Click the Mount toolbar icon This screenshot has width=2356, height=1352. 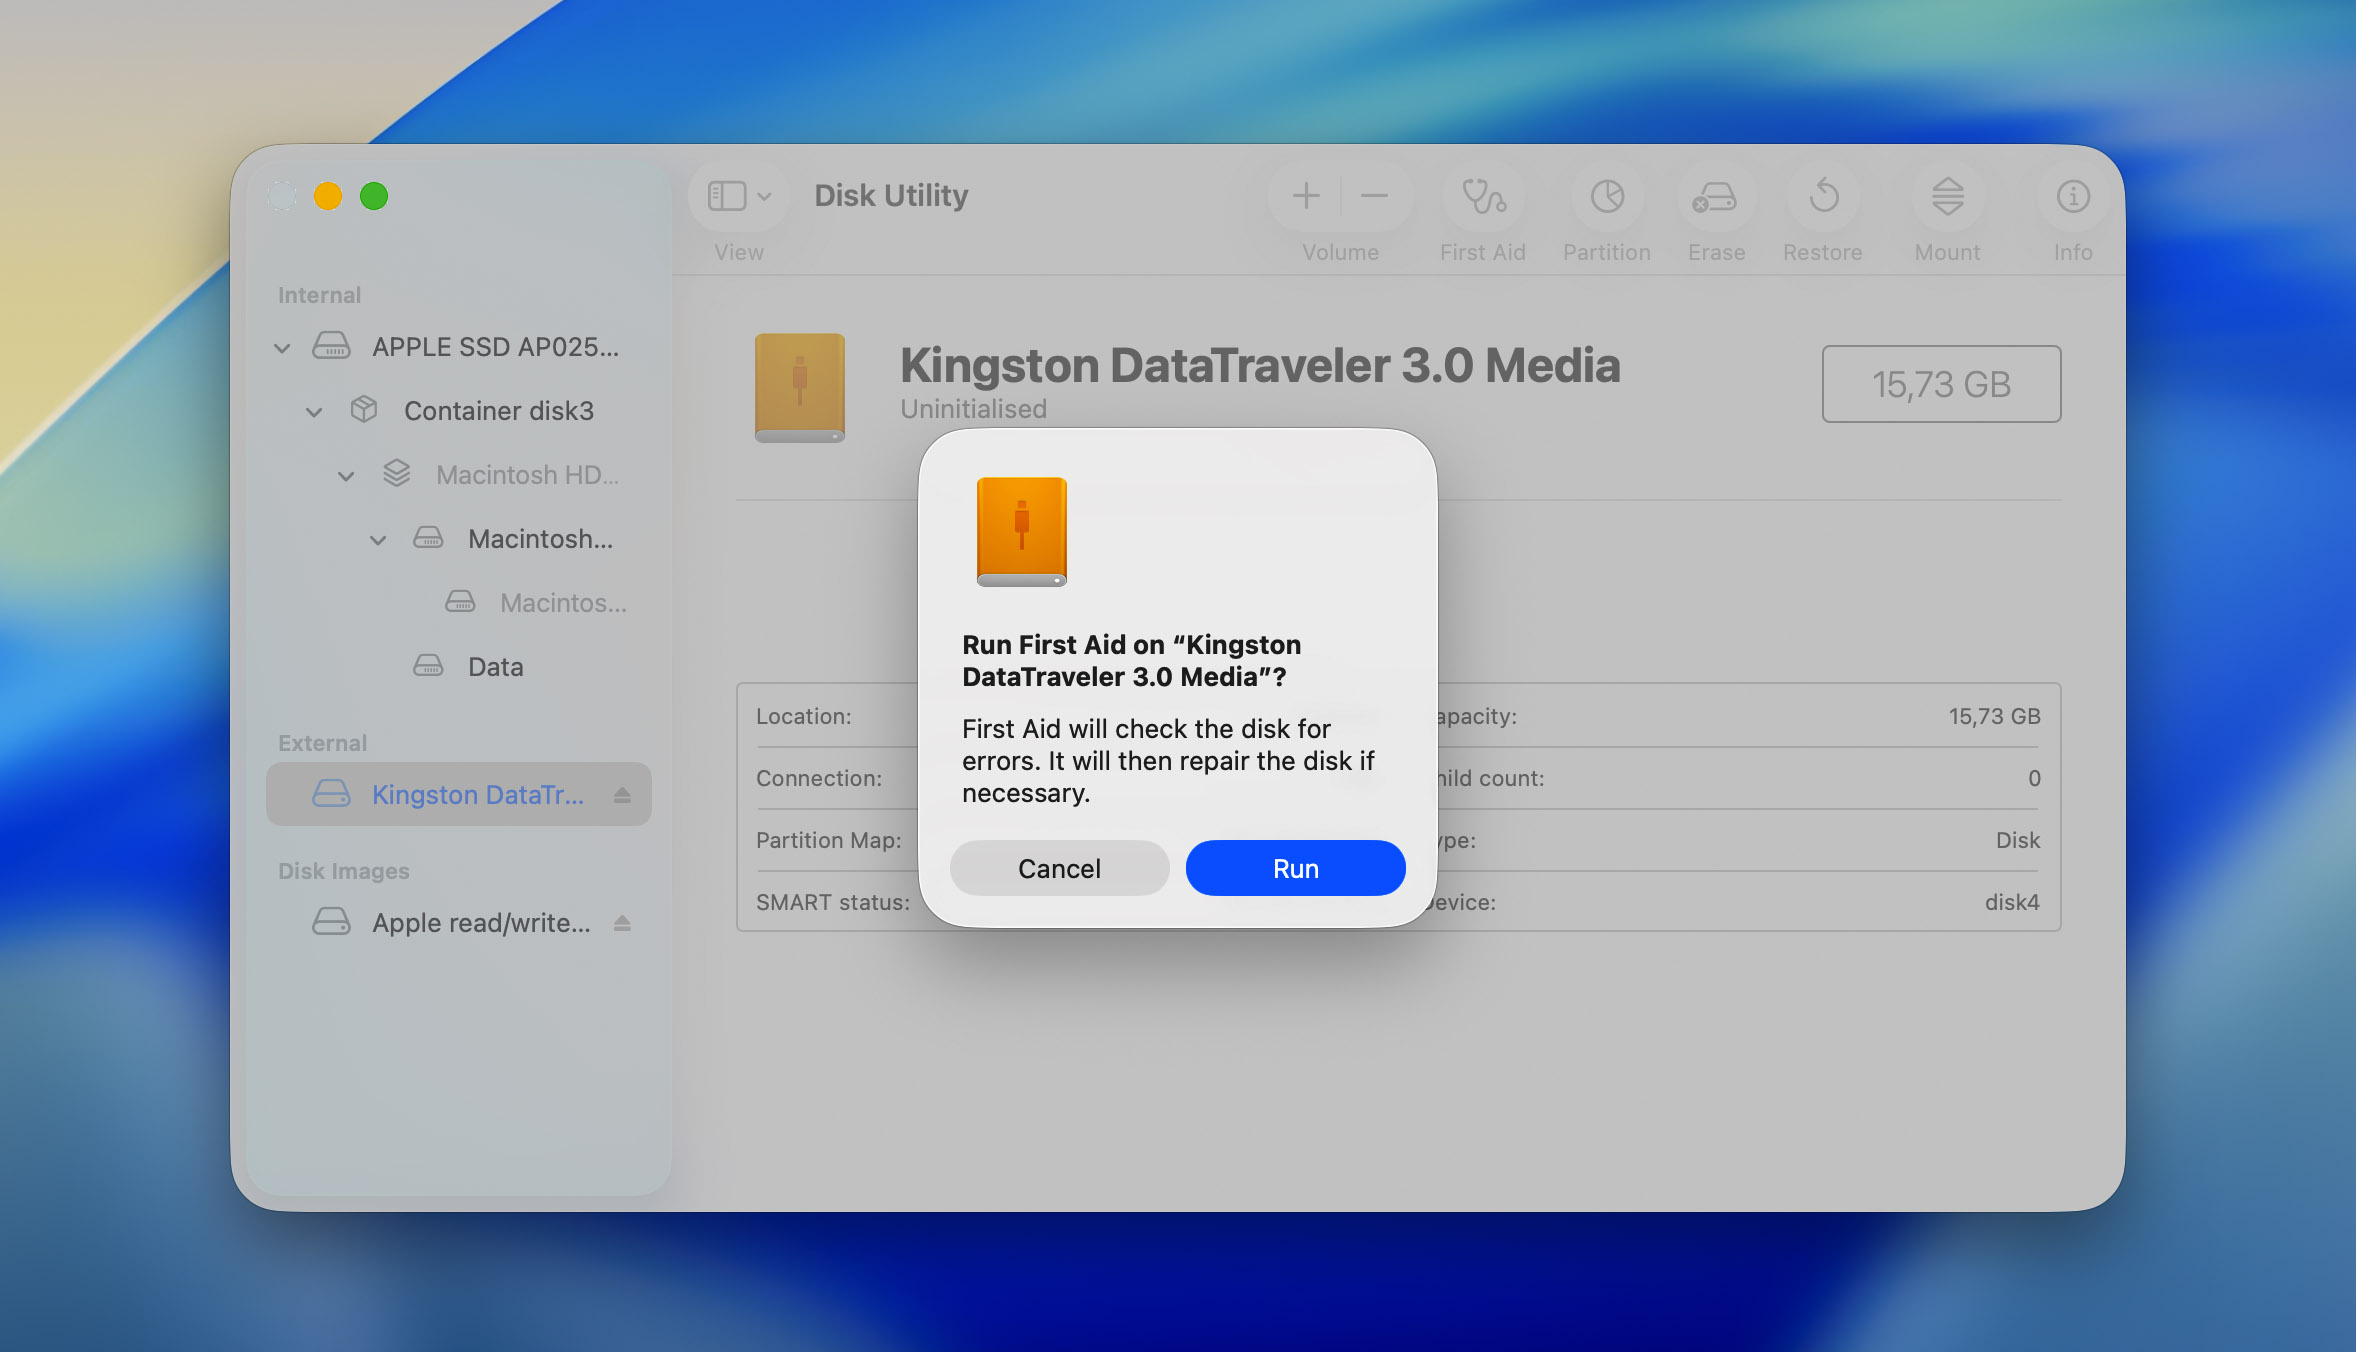tap(1947, 196)
